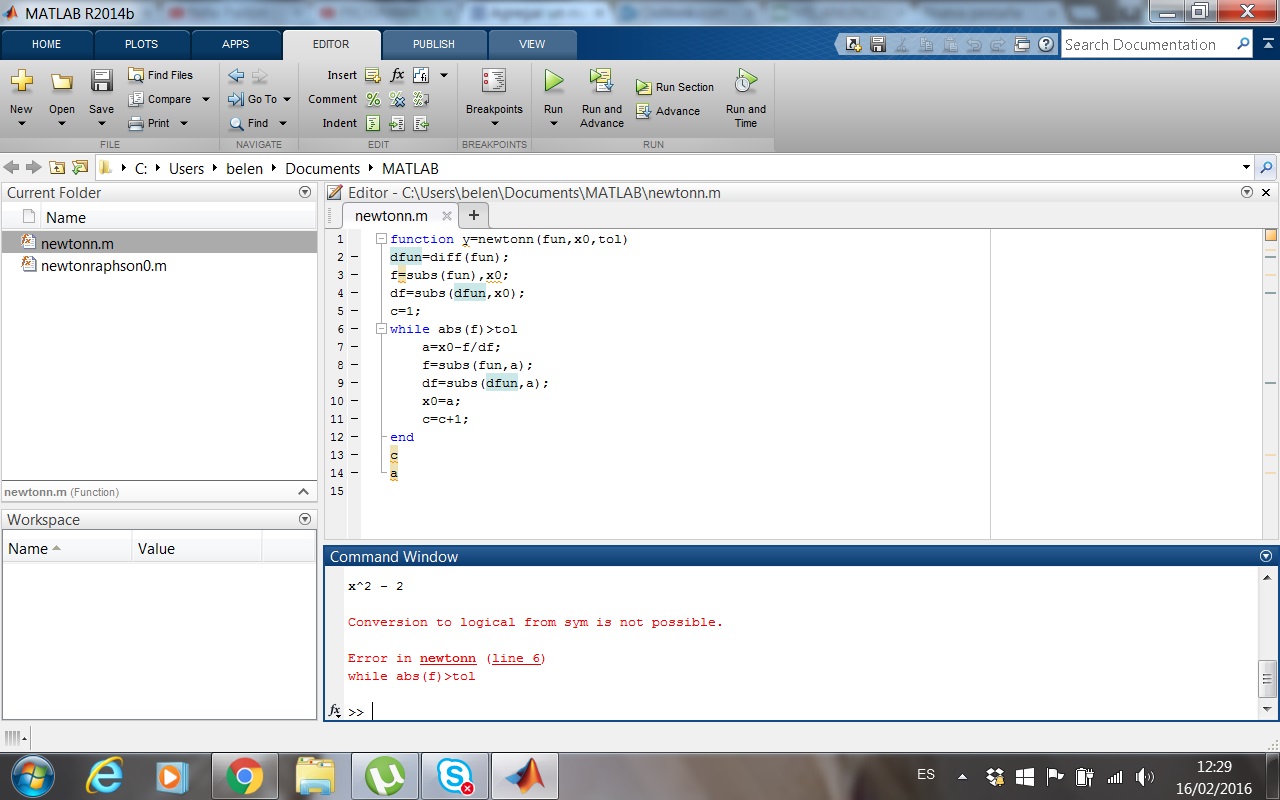
Task: Click the Save floppy disk icon
Action: [101, 81]
